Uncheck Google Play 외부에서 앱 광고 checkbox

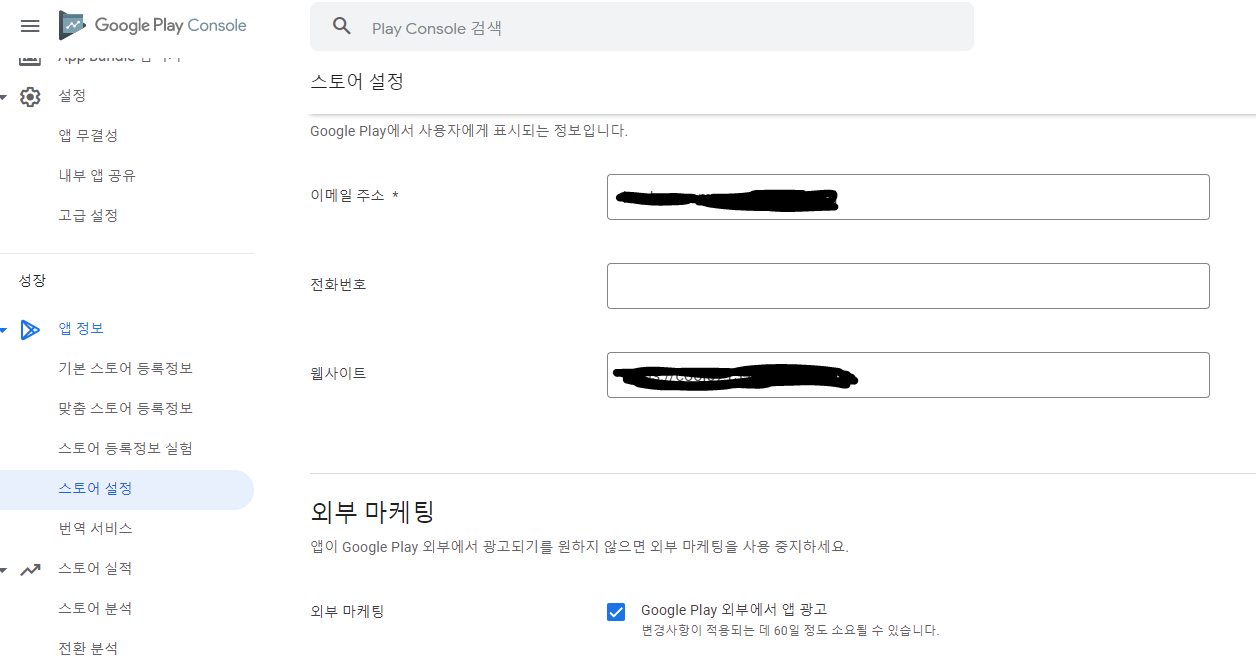coord(616,612)
